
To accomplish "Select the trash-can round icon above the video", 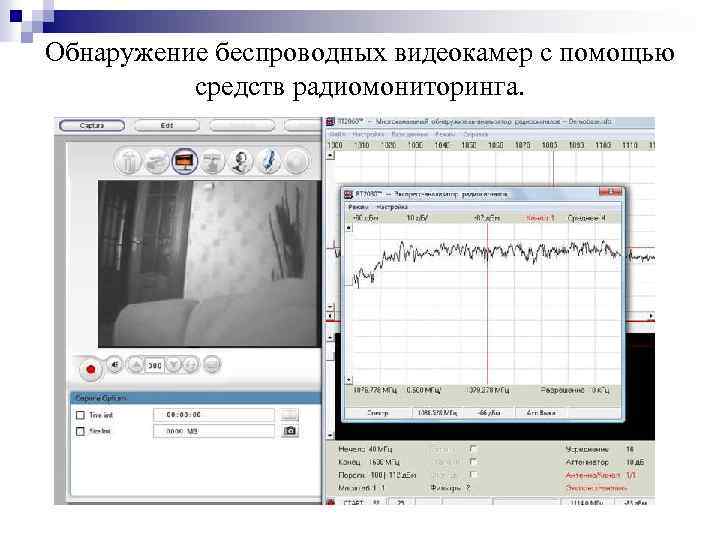I will [x=128, y=161].
